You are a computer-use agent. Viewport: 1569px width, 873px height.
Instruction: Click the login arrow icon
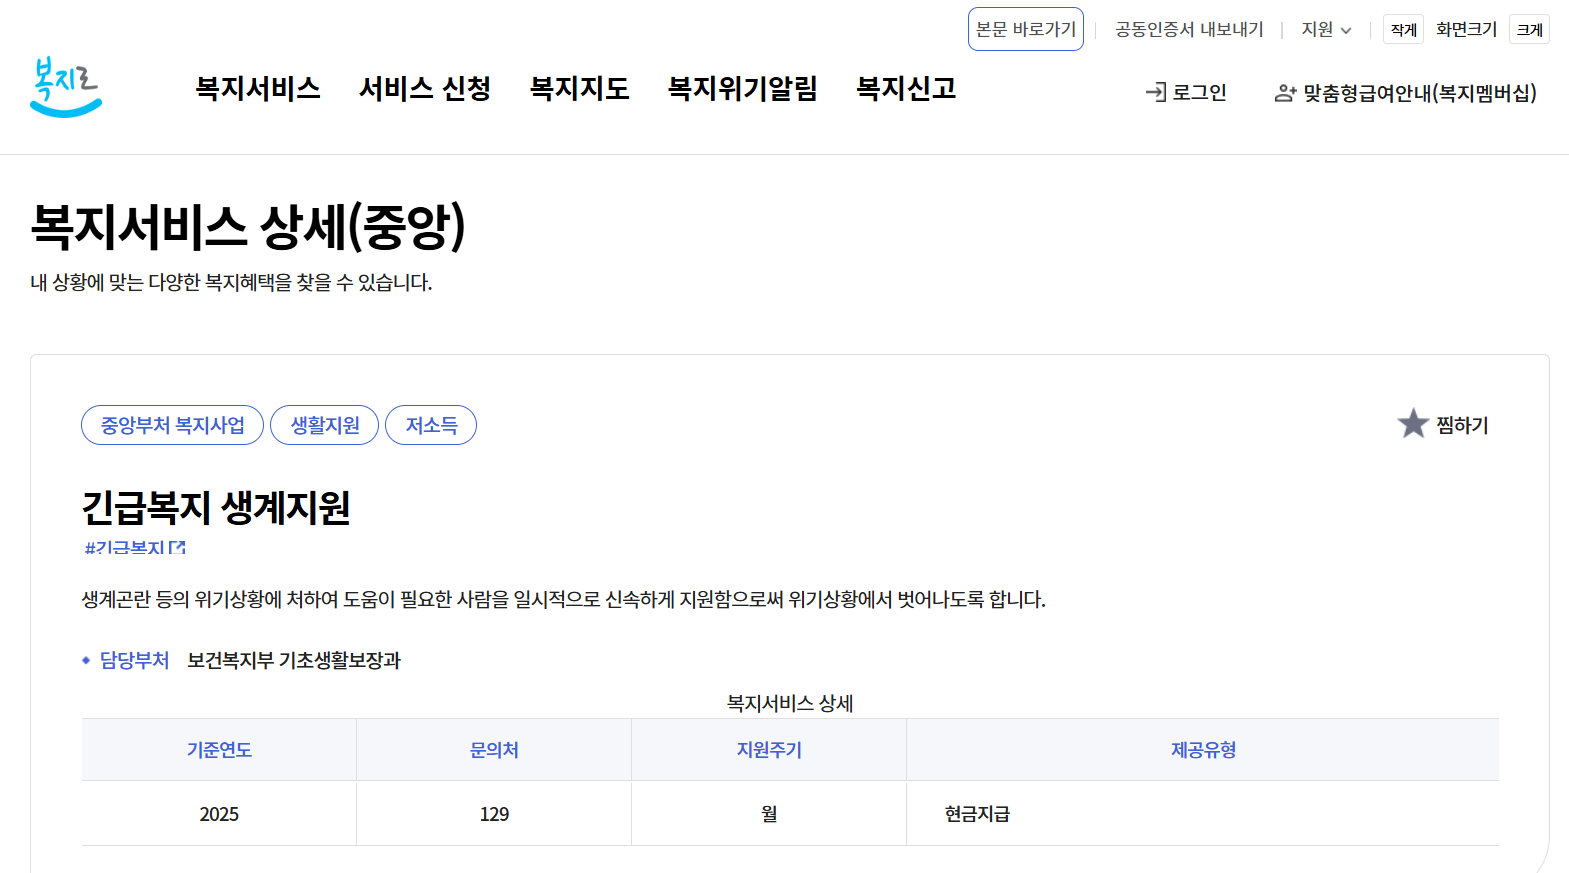click(1156, 92)
